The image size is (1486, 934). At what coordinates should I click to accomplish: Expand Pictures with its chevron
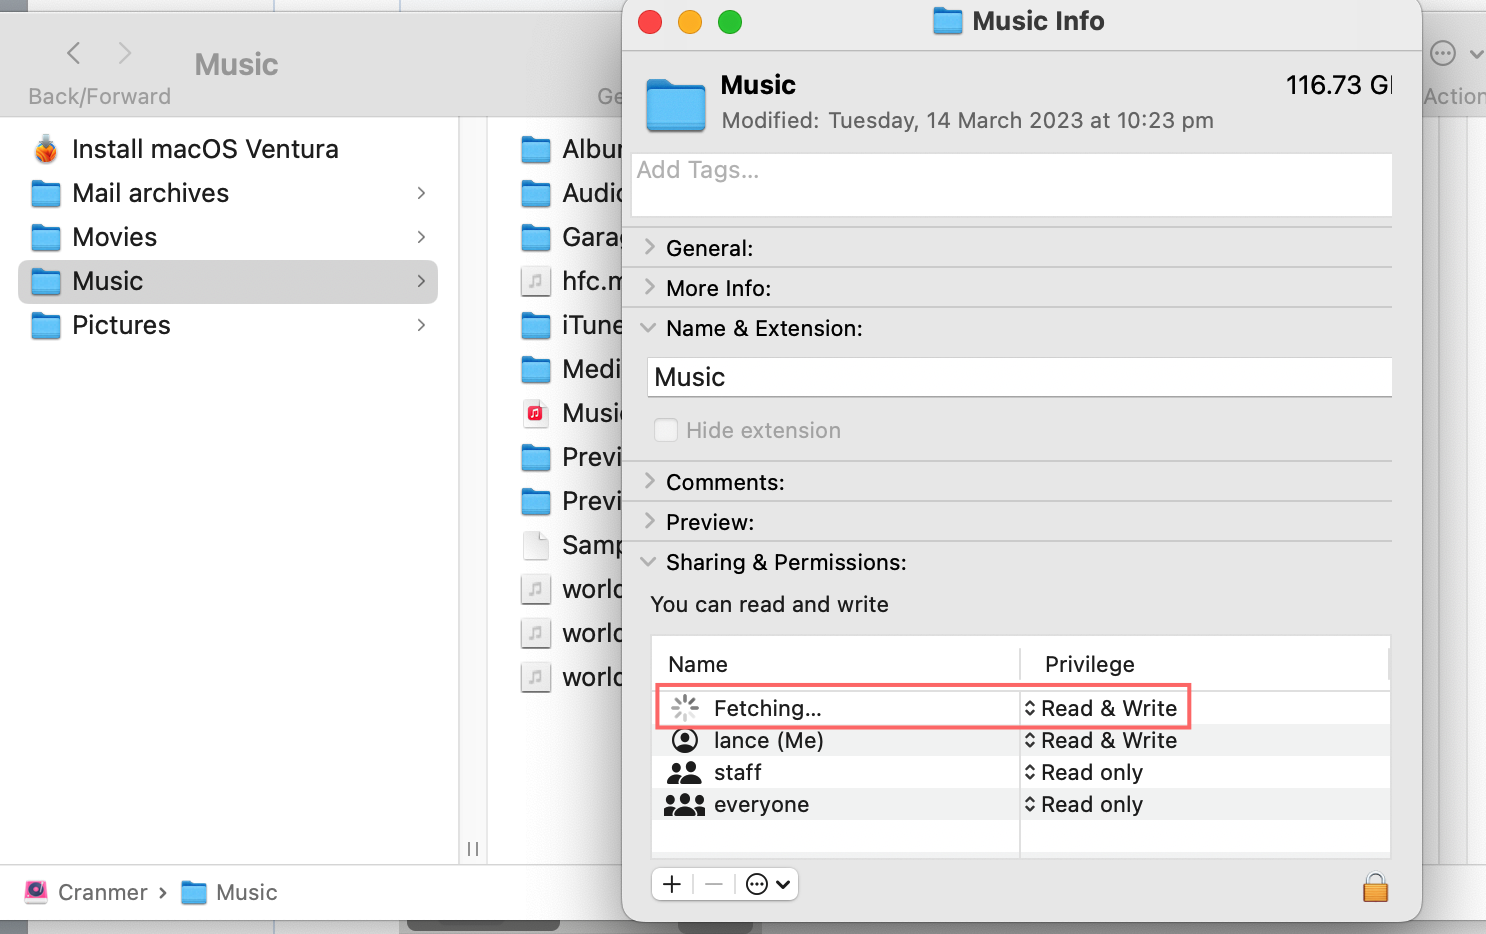(x=421, y=325)
